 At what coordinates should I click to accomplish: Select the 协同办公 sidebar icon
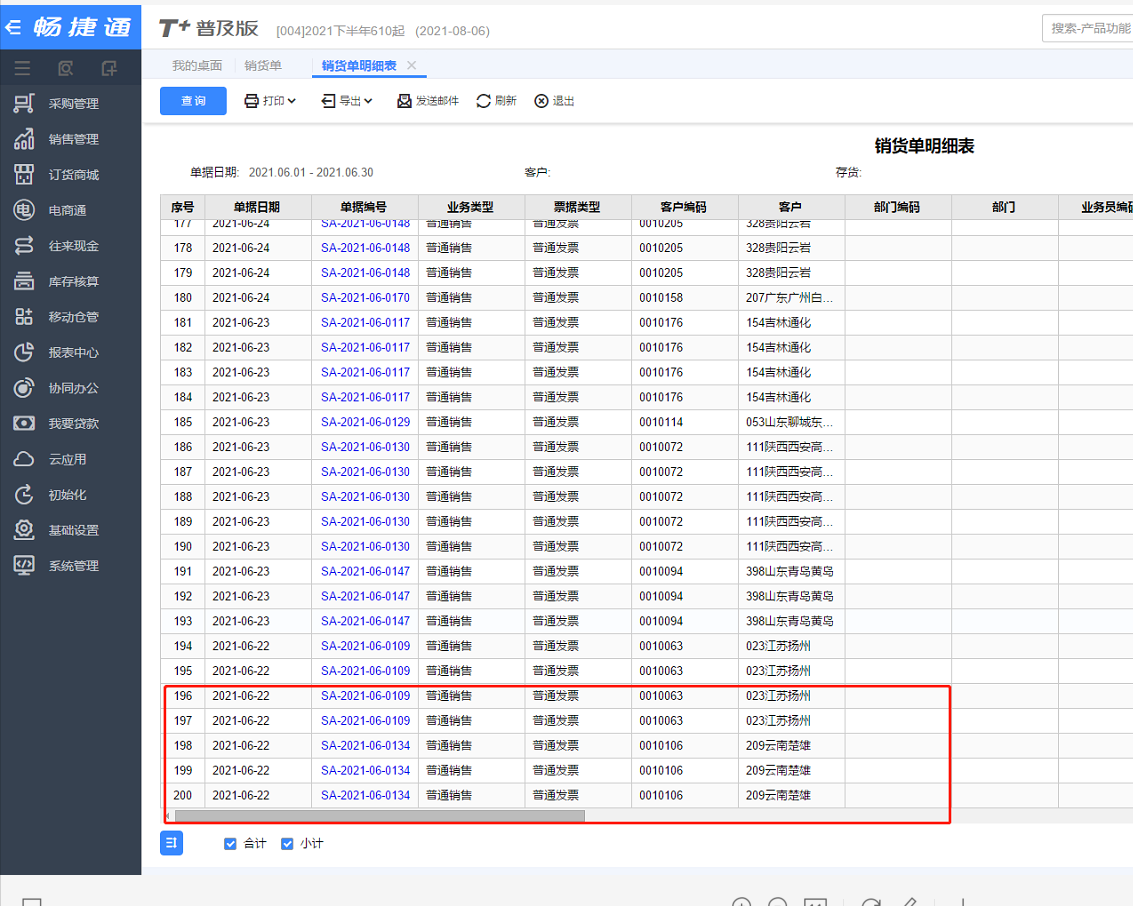24,388
